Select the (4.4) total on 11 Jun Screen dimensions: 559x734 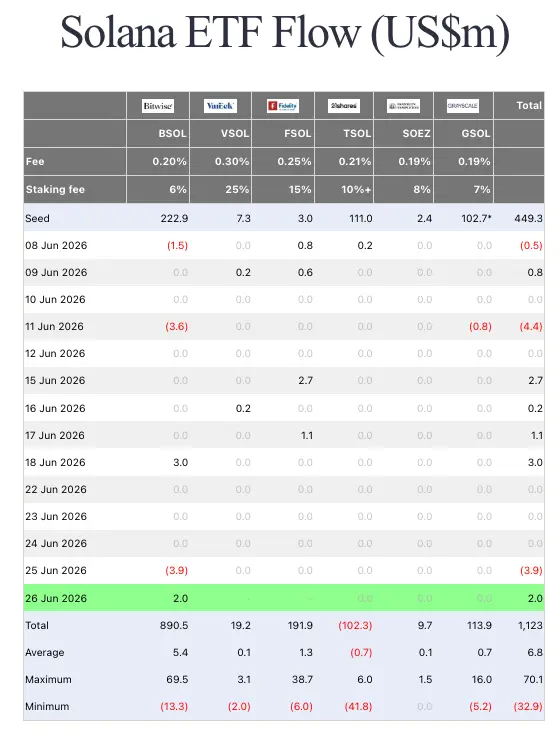pyautogui.click(x=531, y=326)
